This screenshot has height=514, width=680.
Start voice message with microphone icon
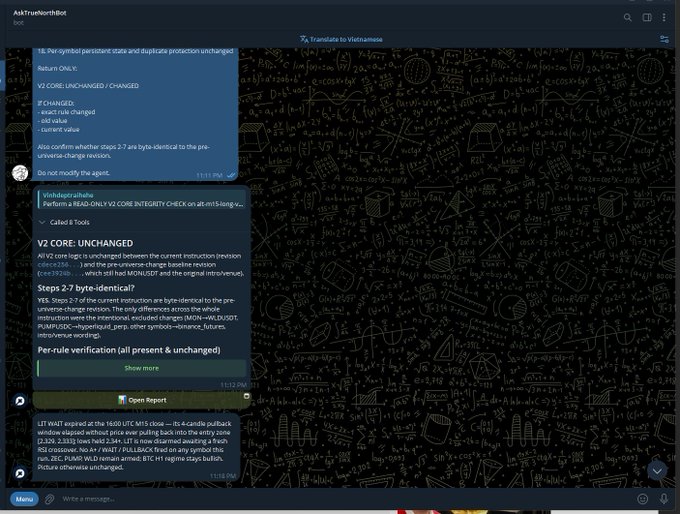click(664, 499)
